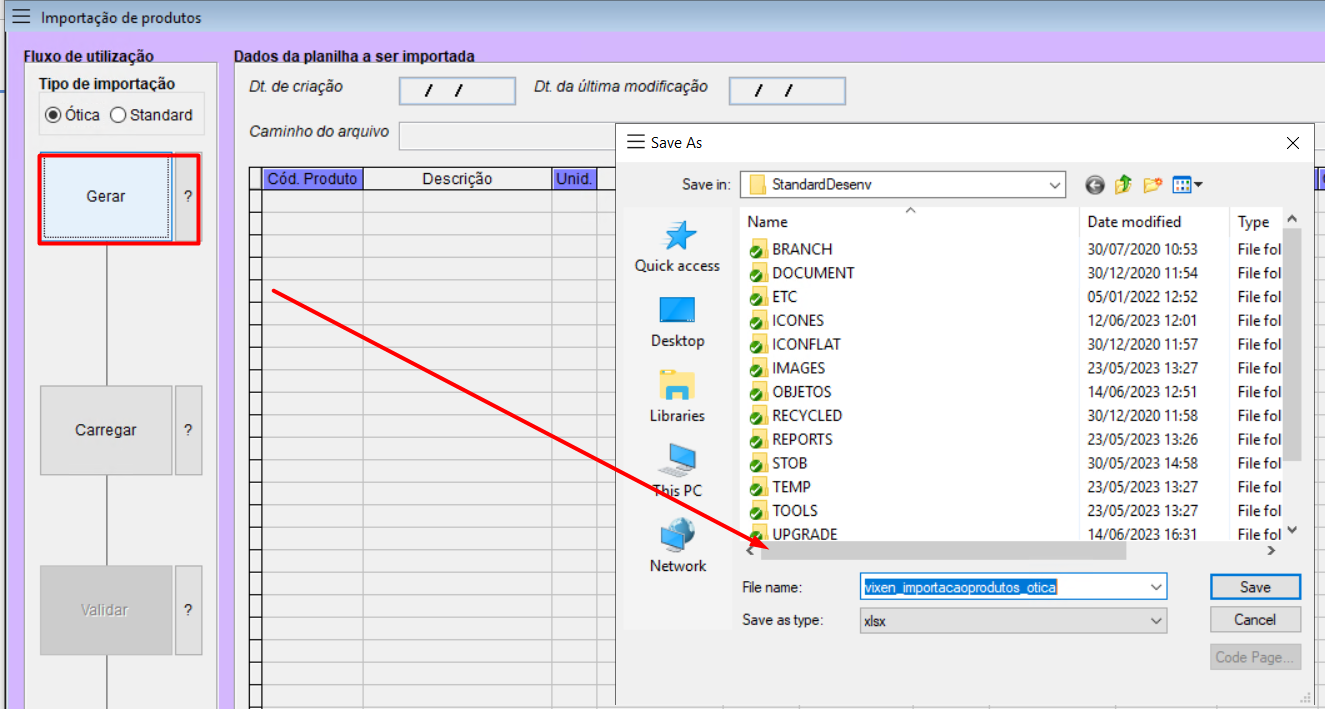Sort files by Name column header
Image resolution: width=1325 pixels, height=709 pixels.
(910, 222)
